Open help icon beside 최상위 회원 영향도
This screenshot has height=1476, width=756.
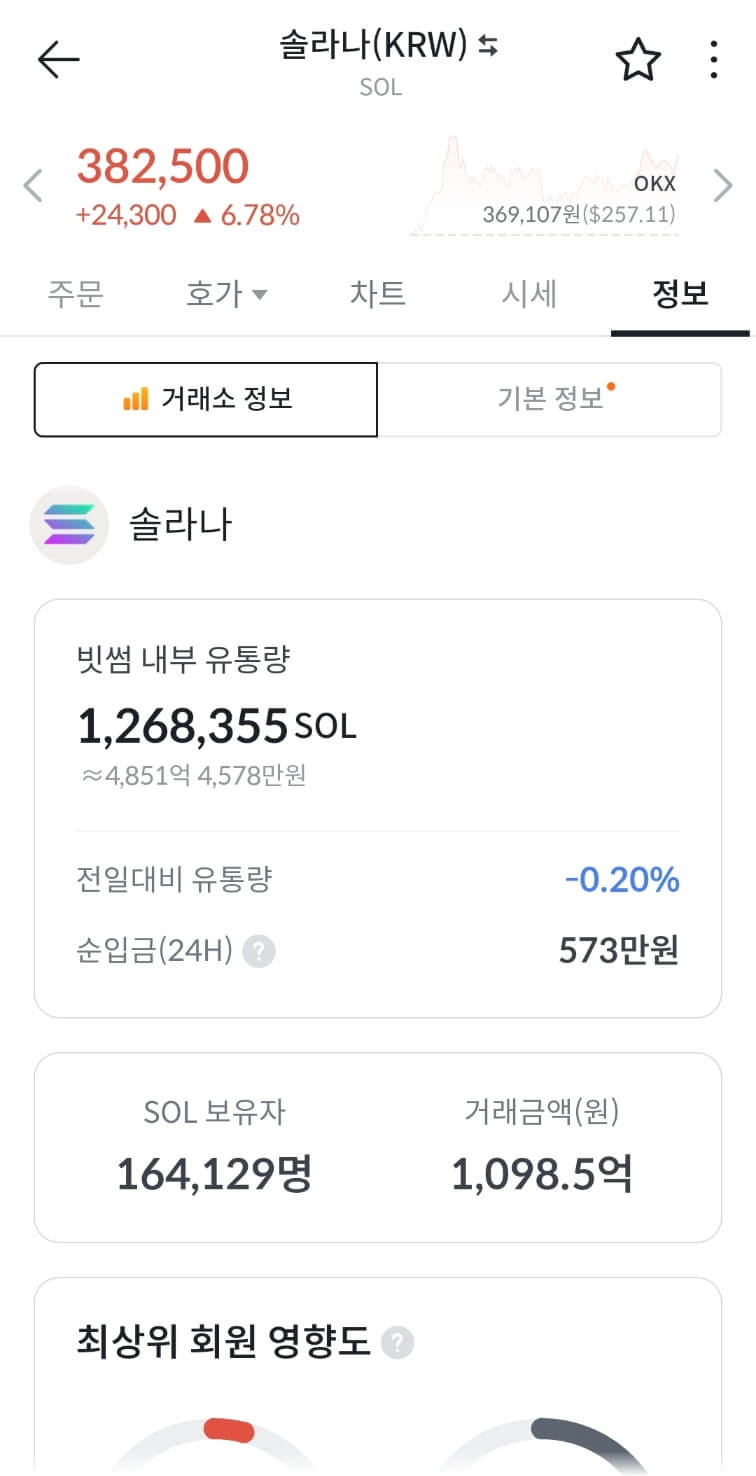coord(398,1341)
